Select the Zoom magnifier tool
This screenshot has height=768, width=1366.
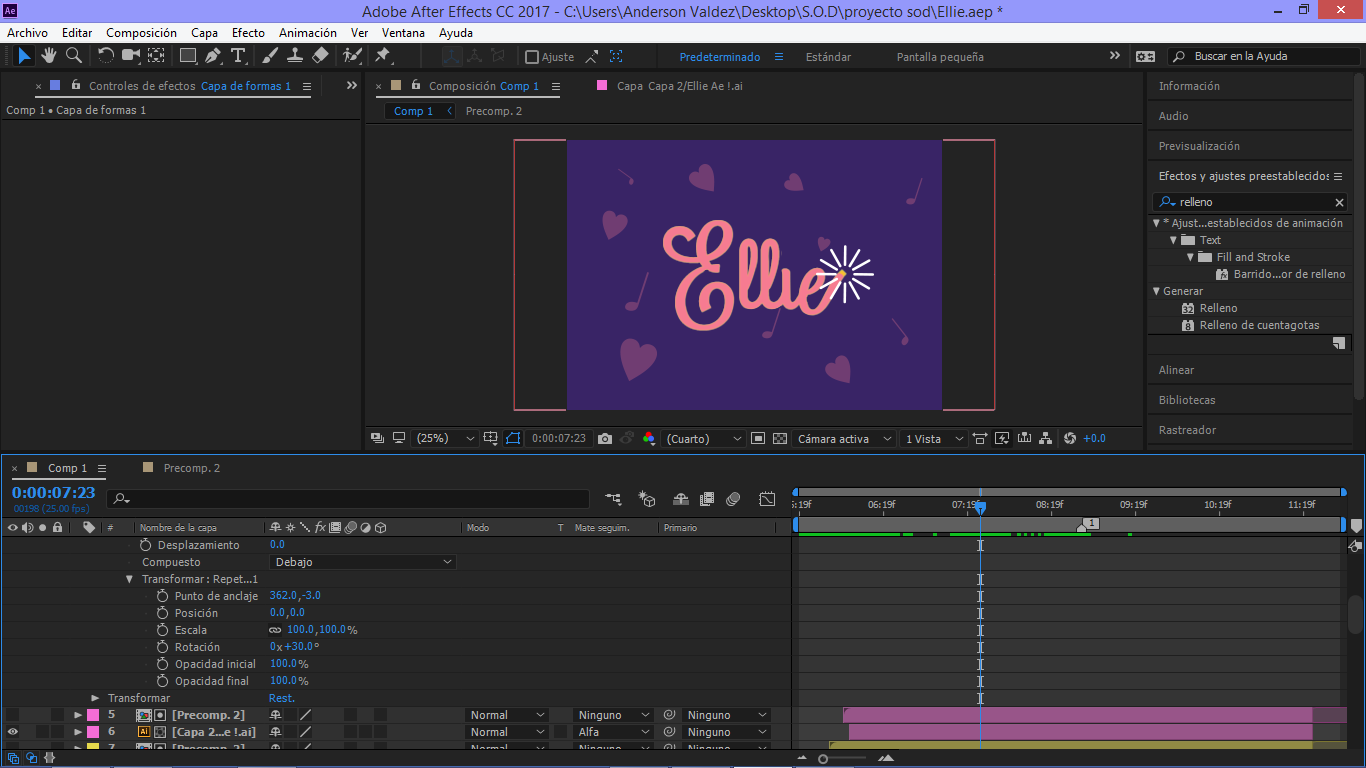click(74, 56)
